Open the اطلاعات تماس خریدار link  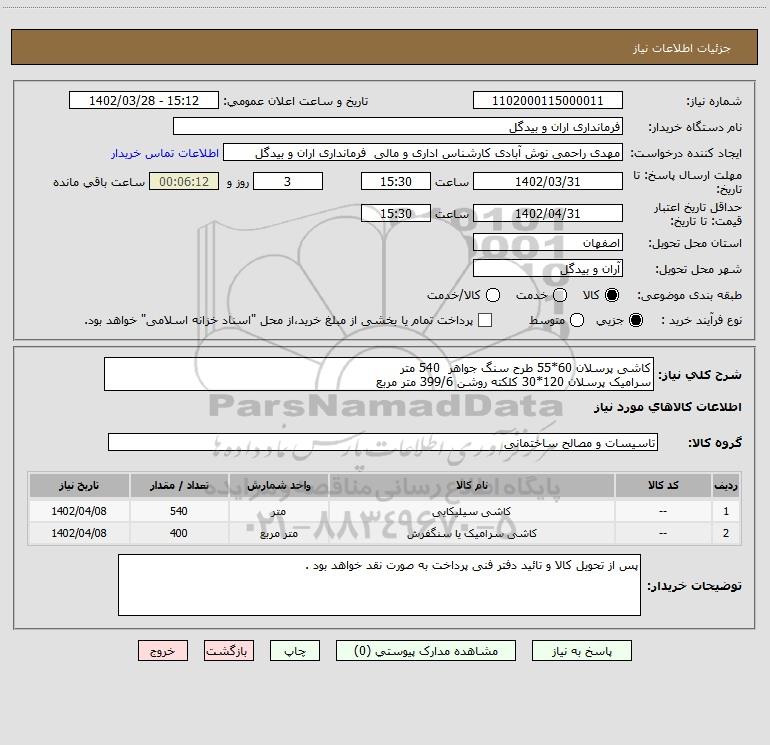[165, 153]
